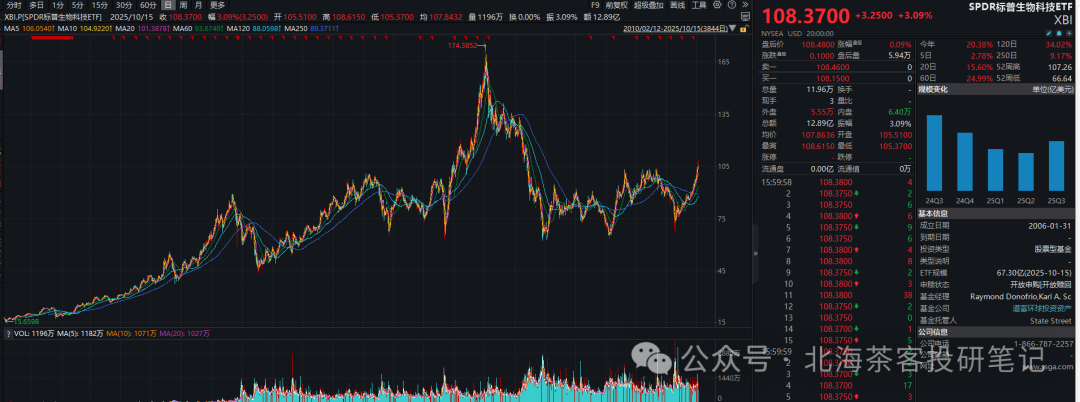The width and height of the screenshot is (1080, 402).
Task: Click the 买一 108.1500 bid row
Action: [x=837, y=78]
